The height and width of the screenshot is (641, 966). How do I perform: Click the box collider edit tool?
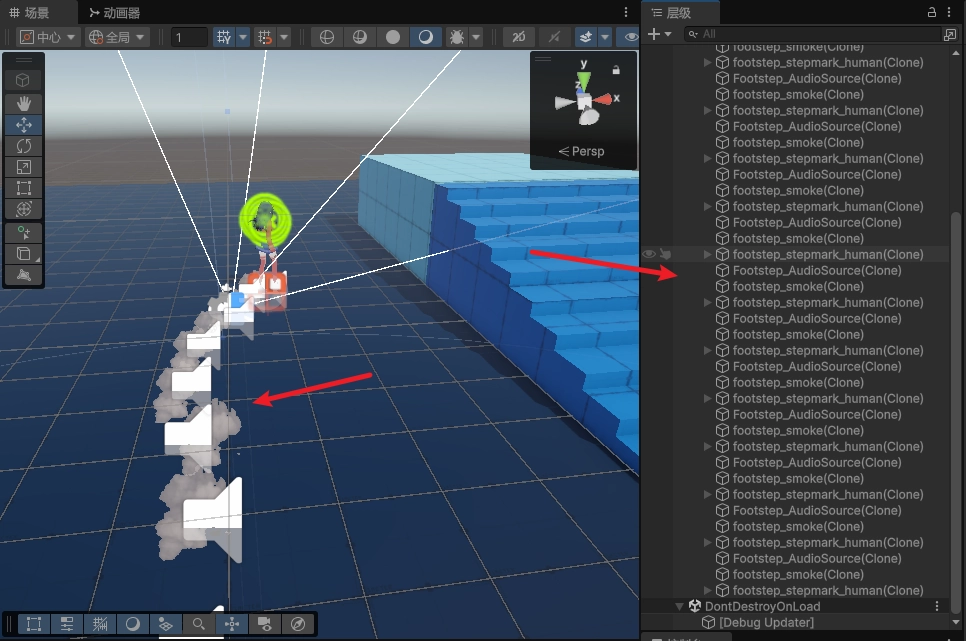23,254
